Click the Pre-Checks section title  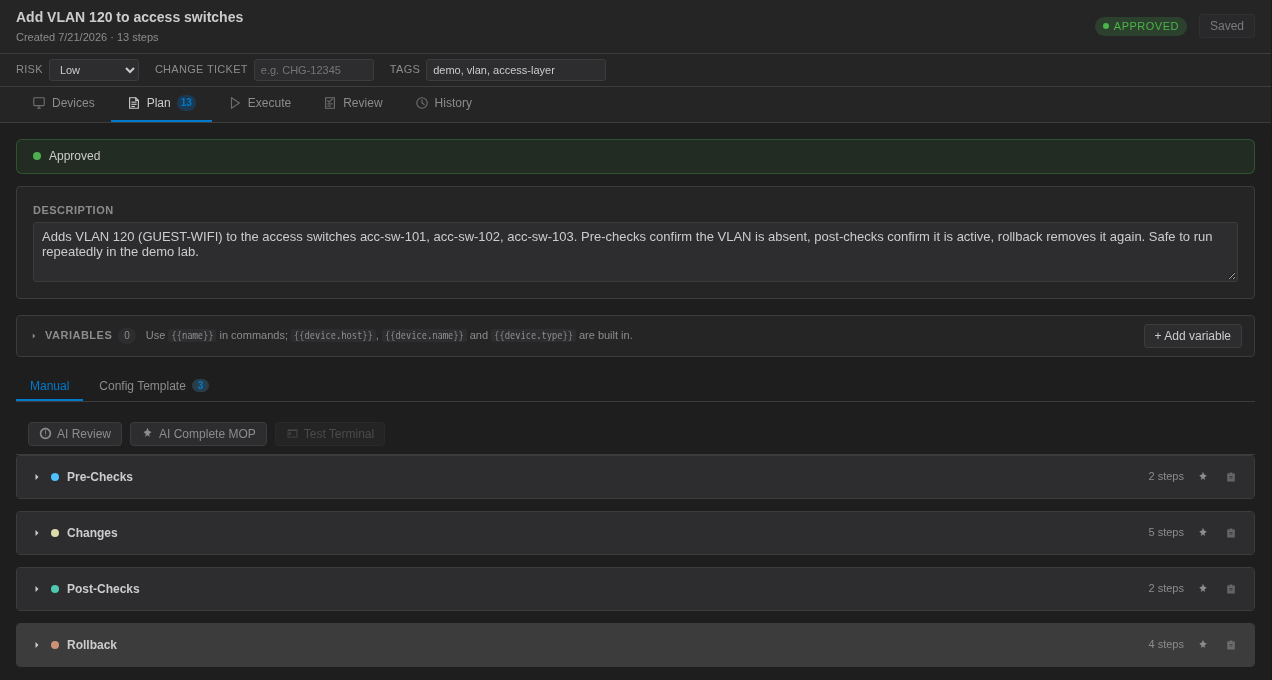(100, 477)
